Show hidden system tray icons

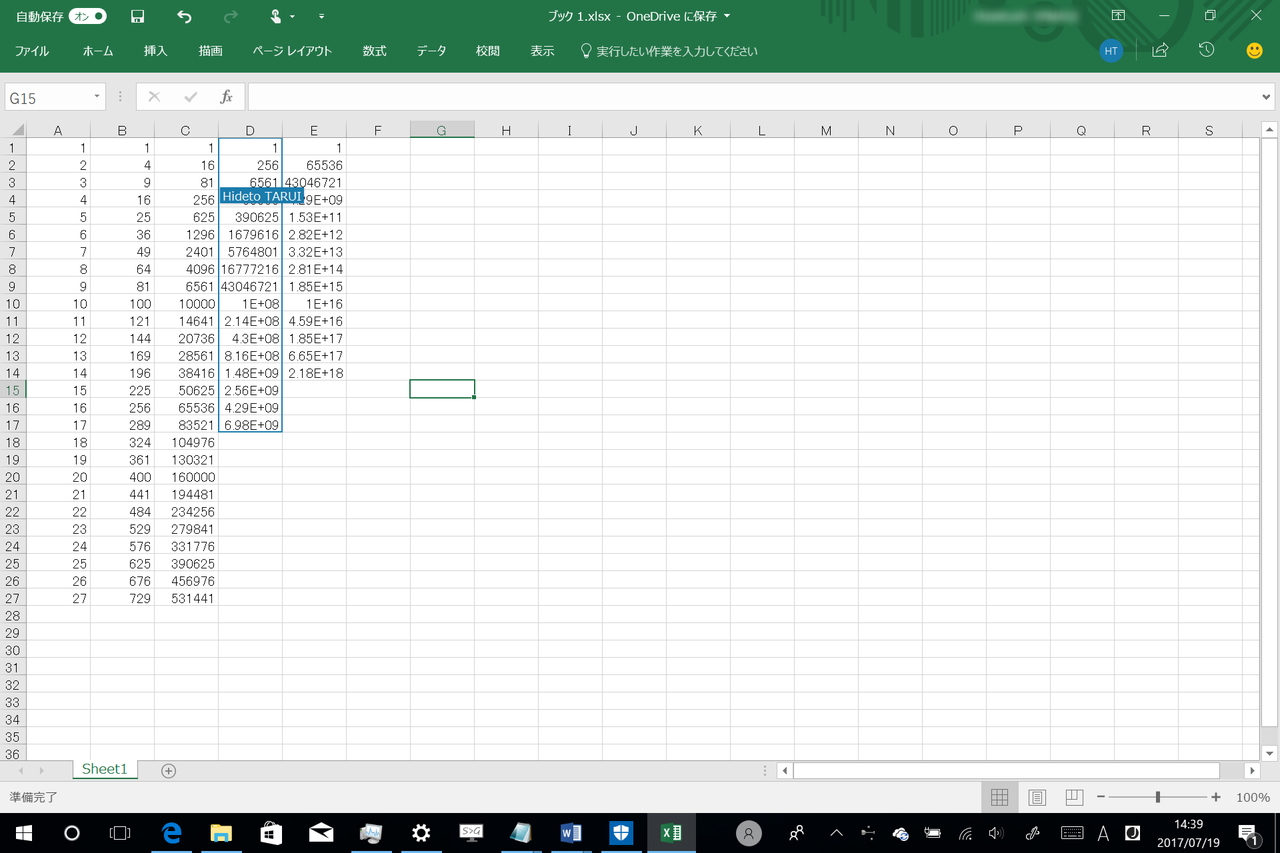click(836, 833)
